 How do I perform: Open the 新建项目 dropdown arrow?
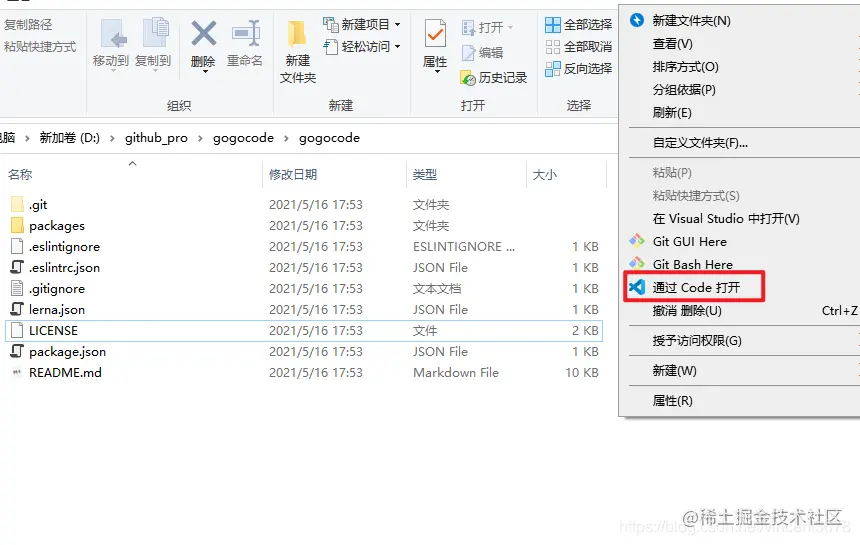[398, 25]
